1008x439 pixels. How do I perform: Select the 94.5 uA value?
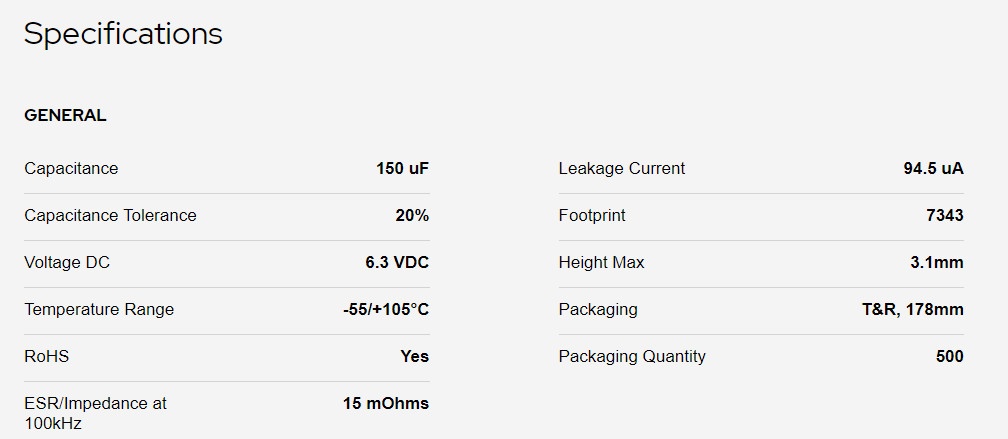pos(933,168)
